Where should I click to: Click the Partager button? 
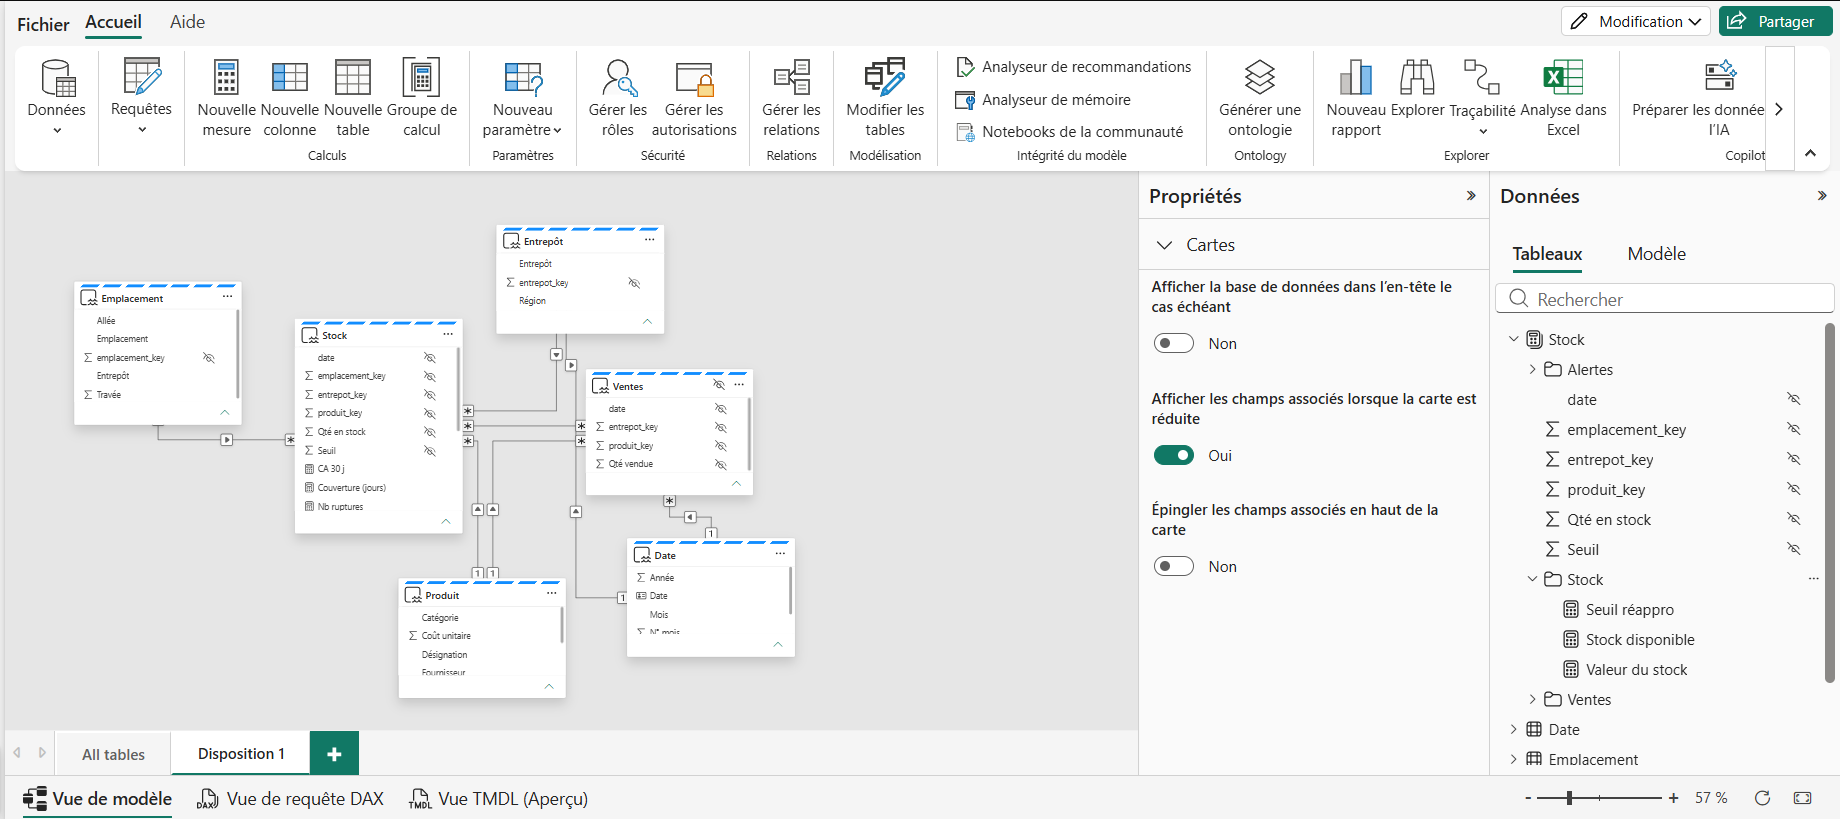click(x=1775, y=21)
